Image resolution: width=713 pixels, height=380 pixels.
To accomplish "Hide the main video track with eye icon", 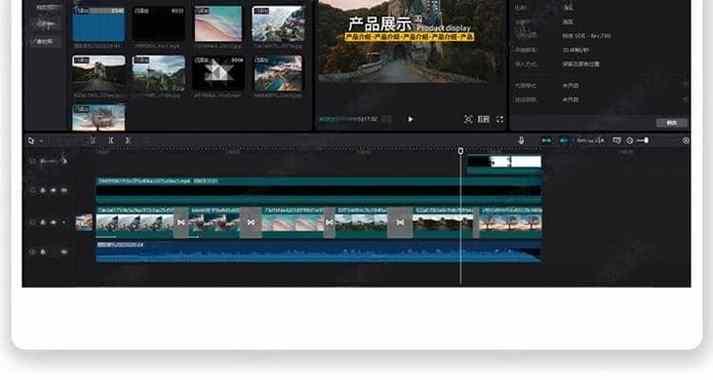I will tap(53, 222).
